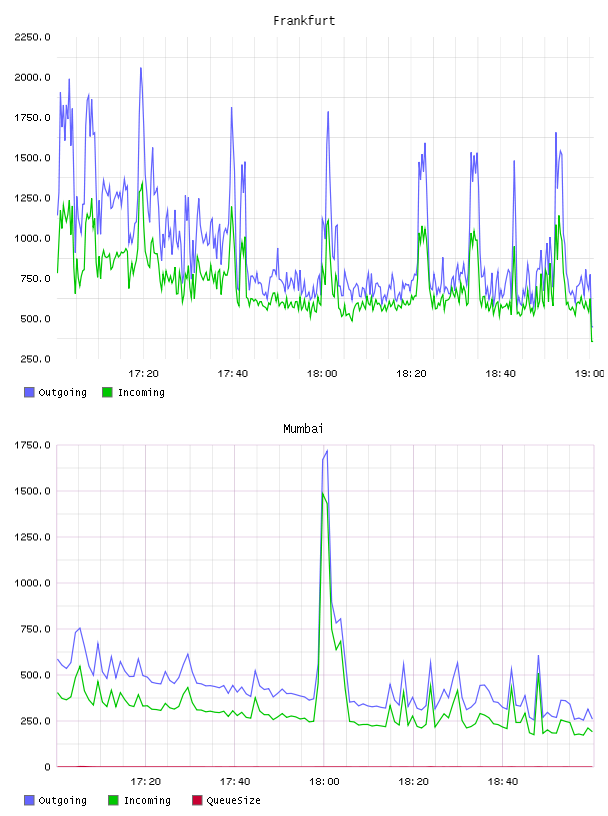Click the red QueueSize swatch in Mumbai legend

click(x=197, y=800)
